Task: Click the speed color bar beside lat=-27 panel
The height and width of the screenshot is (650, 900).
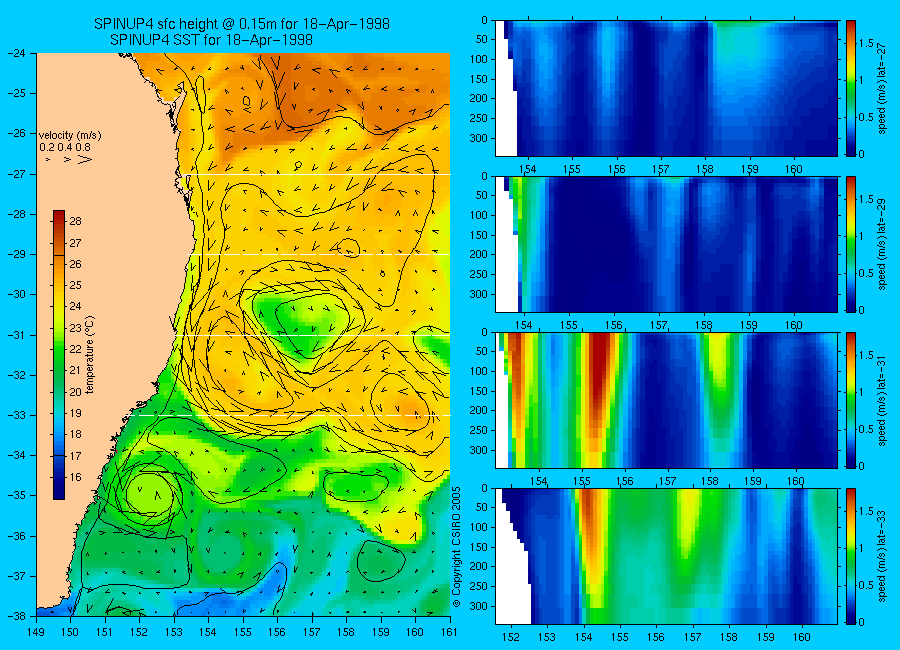Action: tap(850, 88)
